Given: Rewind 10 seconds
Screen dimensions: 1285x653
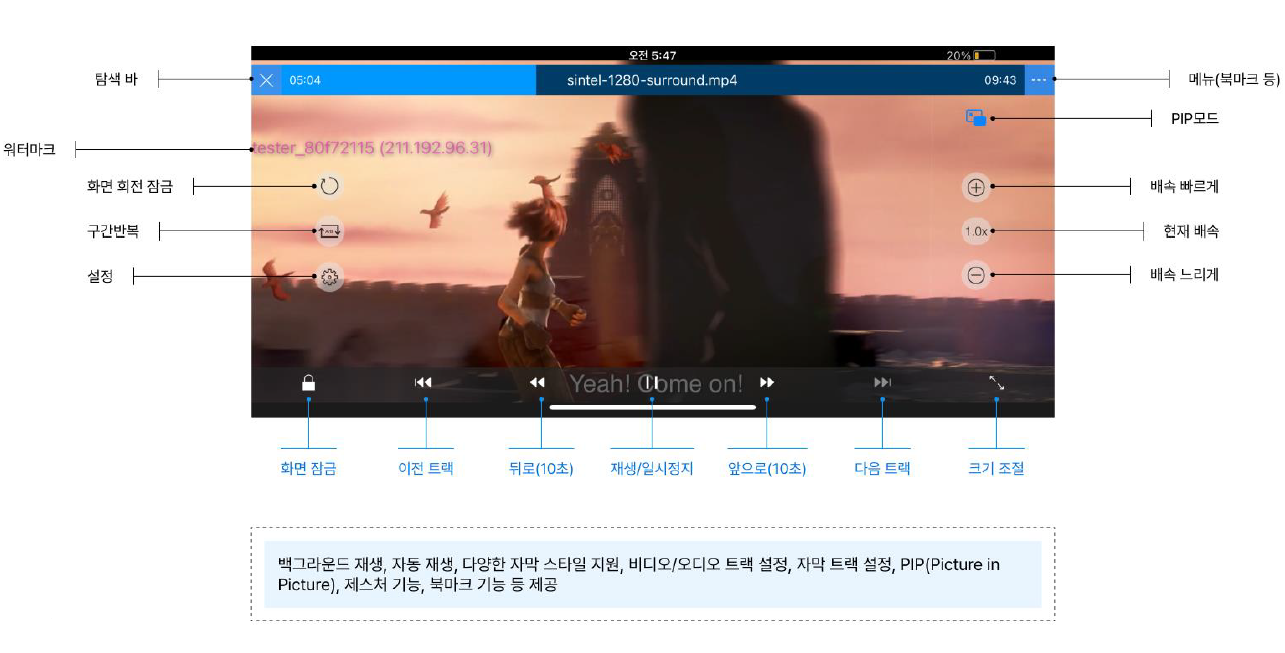Looking at the screenshot, I should point(538,382).
